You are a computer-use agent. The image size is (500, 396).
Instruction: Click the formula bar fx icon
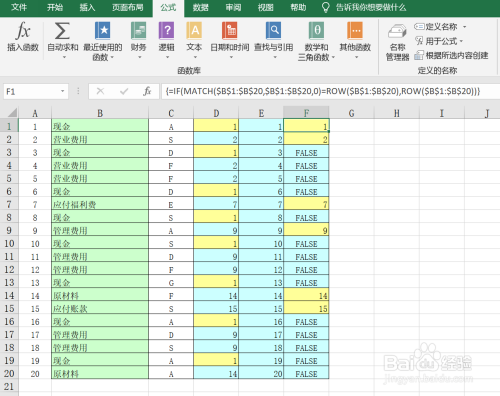coord(147,91)
